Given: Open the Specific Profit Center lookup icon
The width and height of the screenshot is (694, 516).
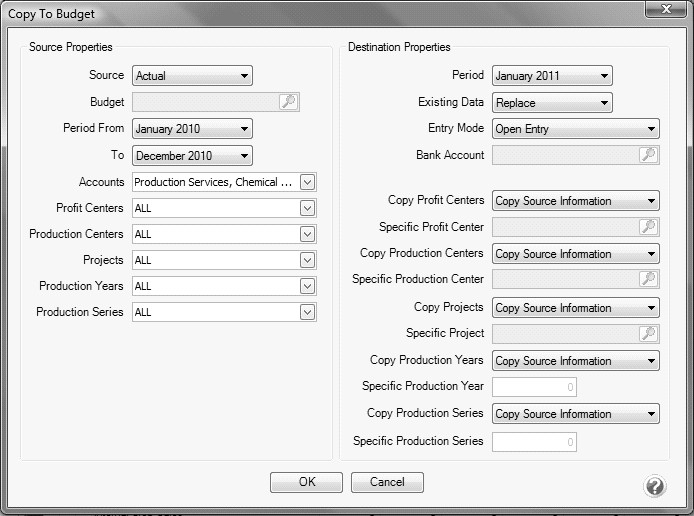Looking at the screenshot, I should 648,228.
